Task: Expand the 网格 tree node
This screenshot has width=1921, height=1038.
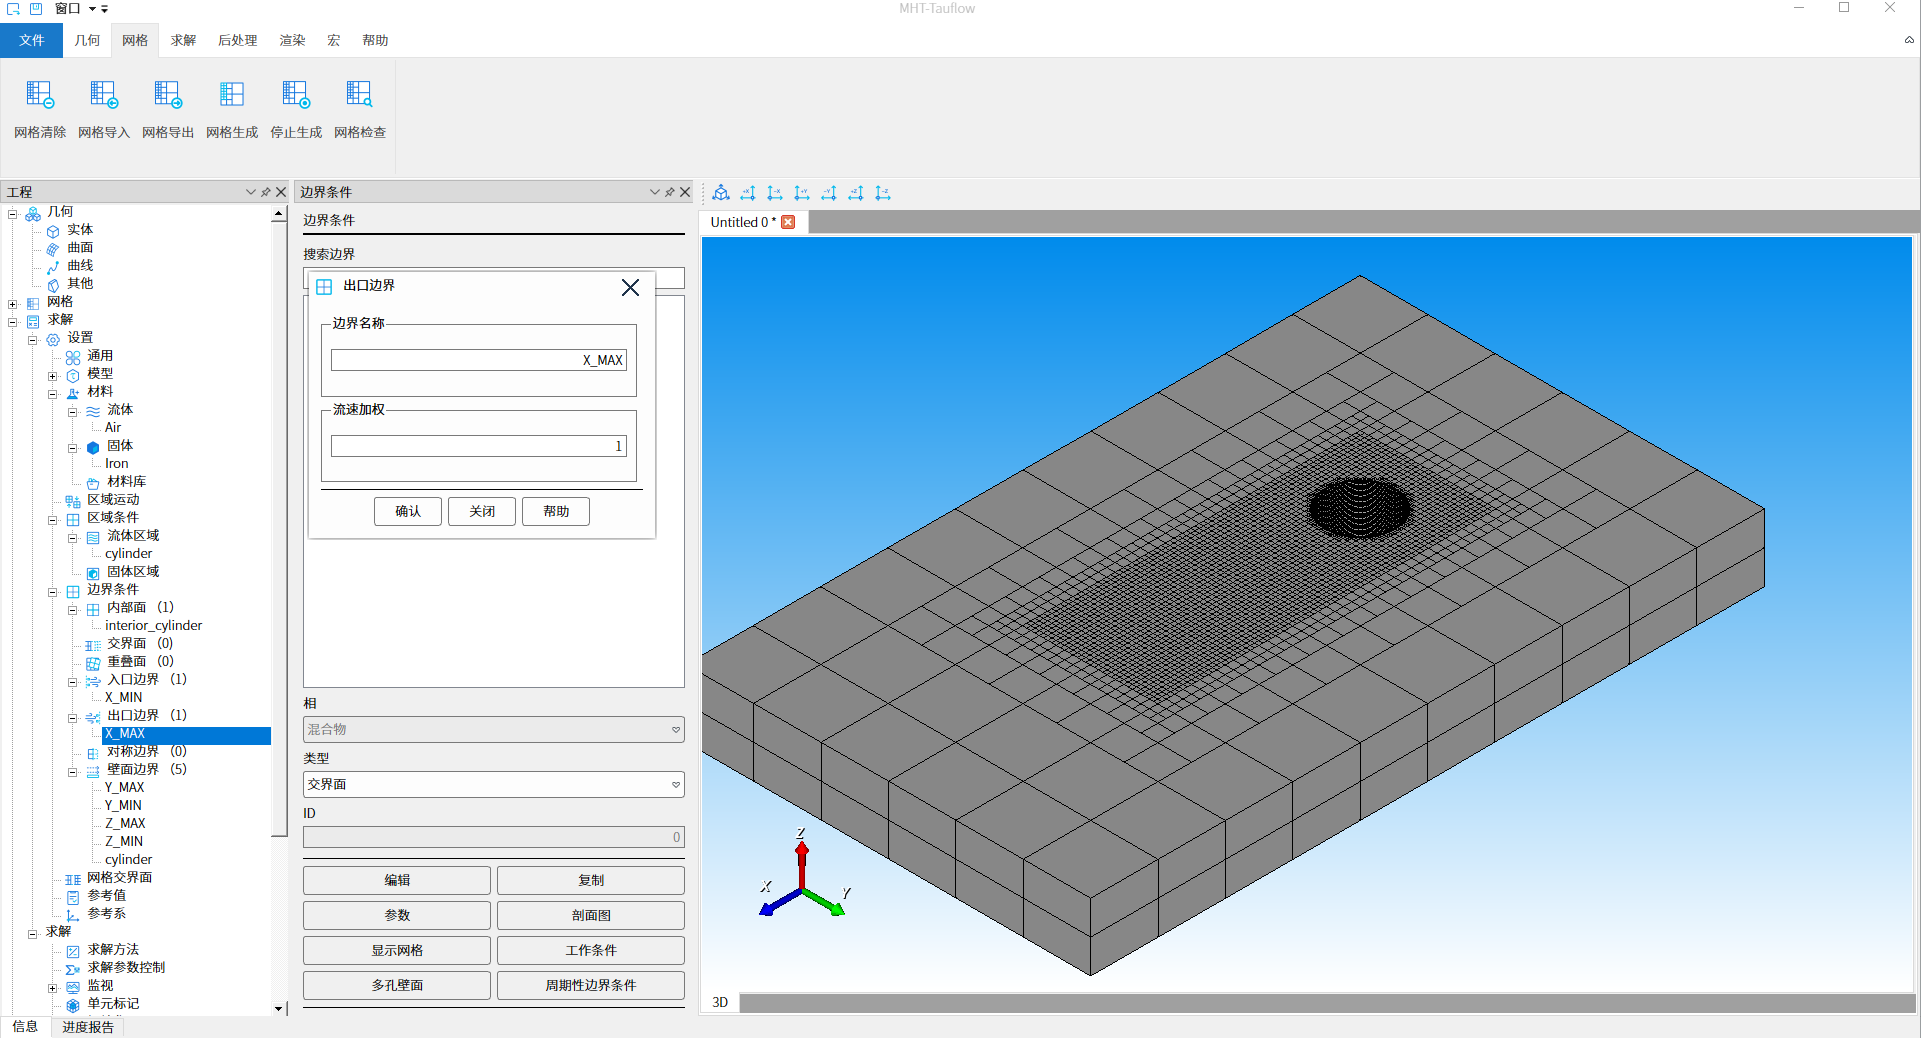Action: click(x=13, y=304)
